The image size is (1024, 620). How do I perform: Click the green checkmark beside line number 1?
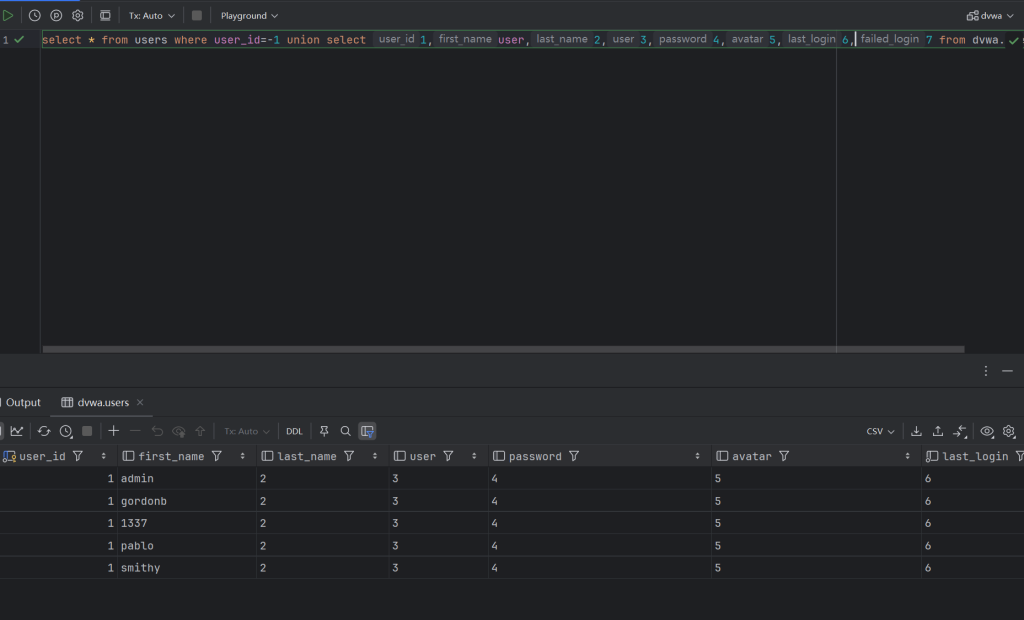(20, 40)
